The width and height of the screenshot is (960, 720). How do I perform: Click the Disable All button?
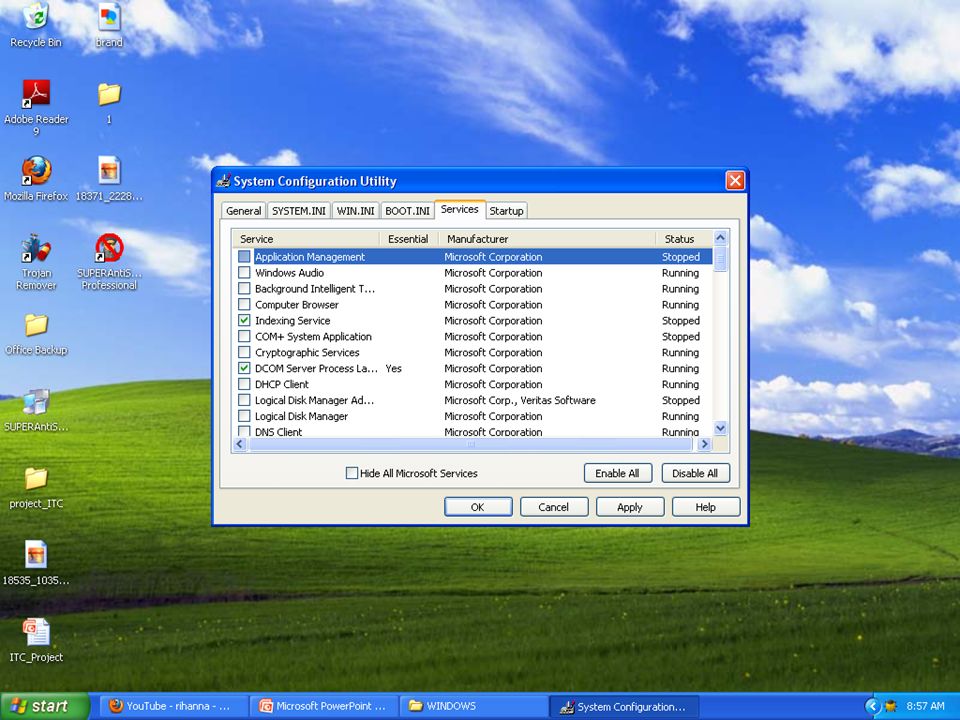695,473
